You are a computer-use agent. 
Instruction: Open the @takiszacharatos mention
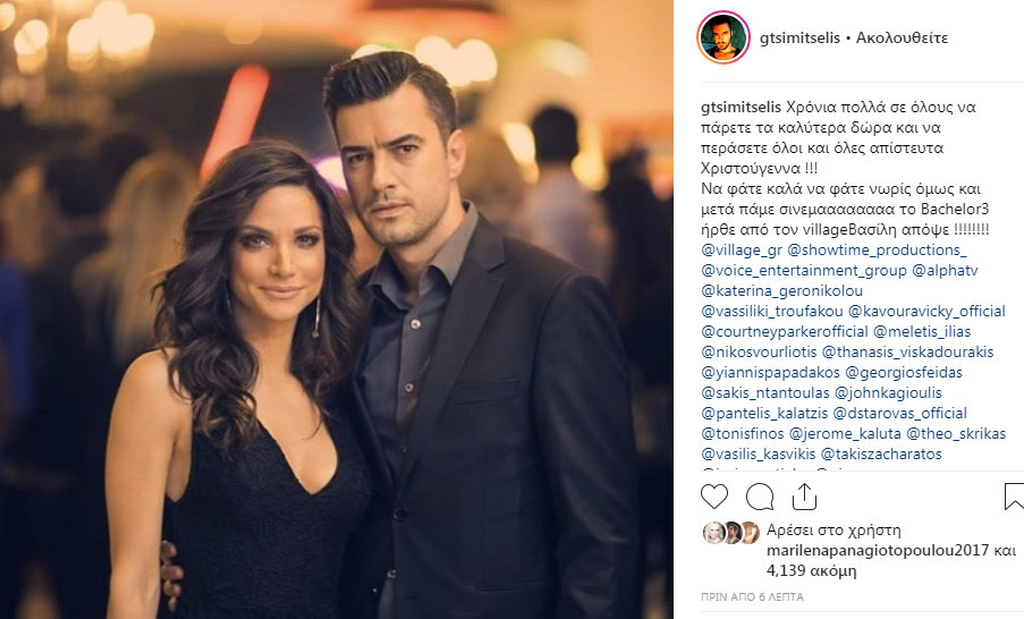(881, 454)
